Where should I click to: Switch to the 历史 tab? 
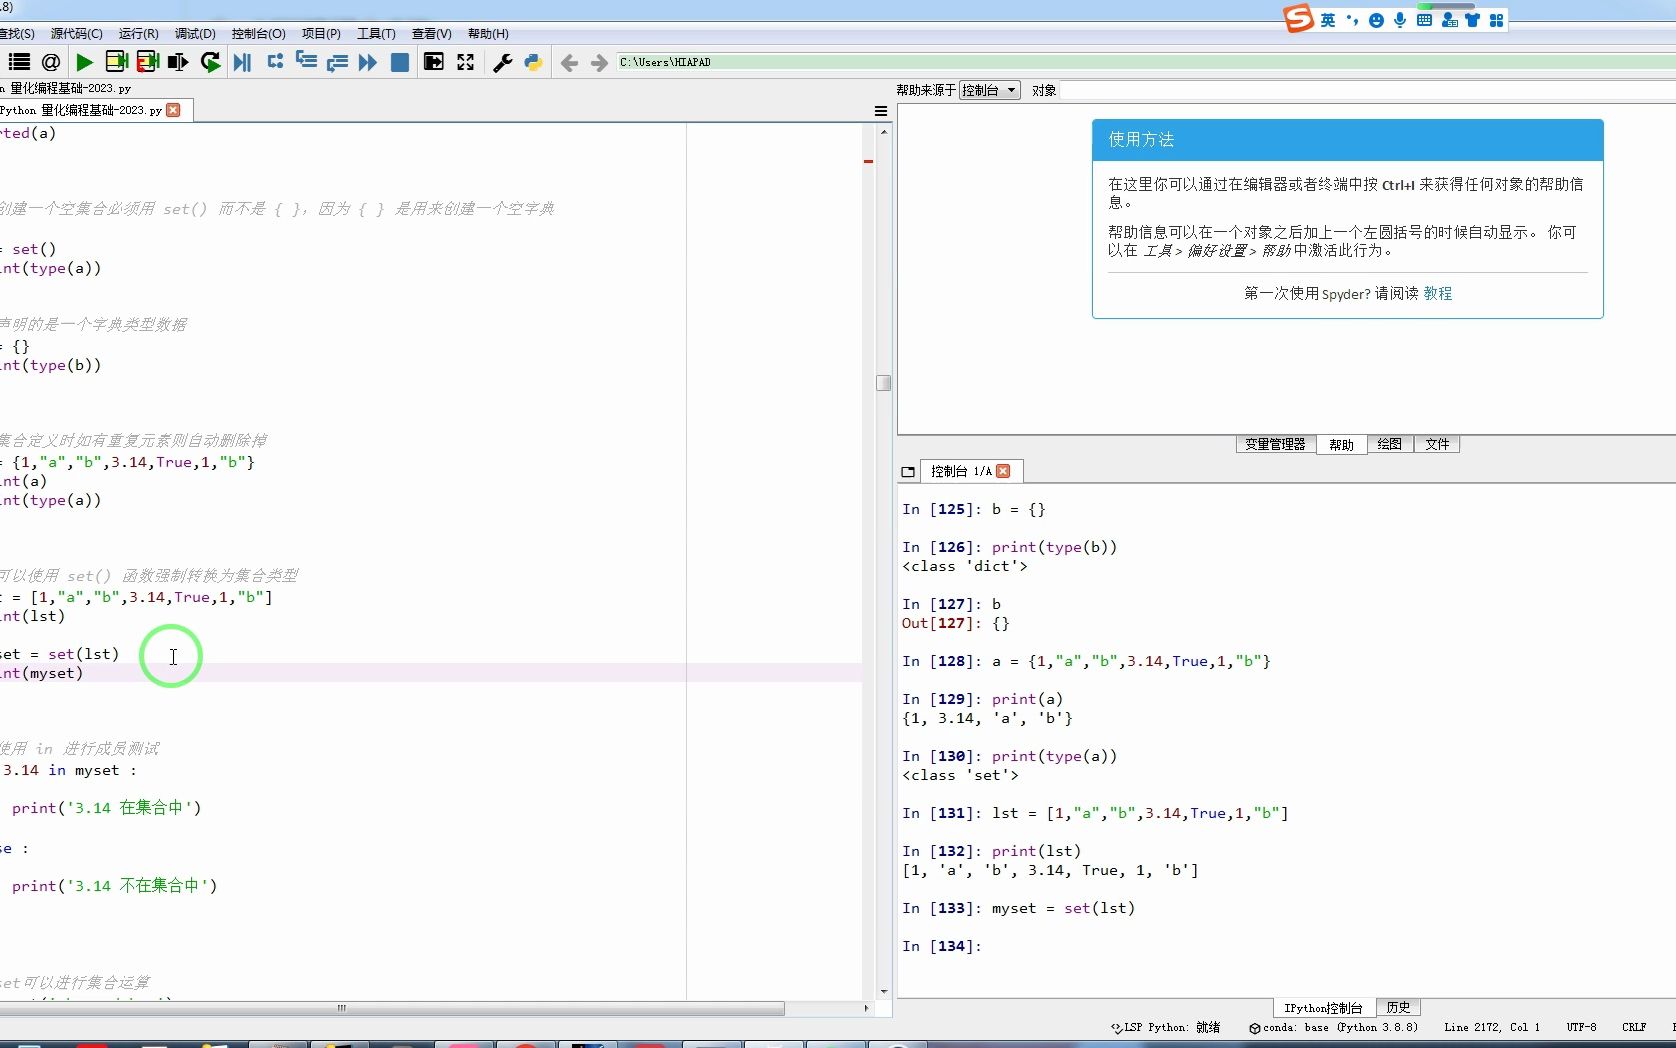1398,1007
